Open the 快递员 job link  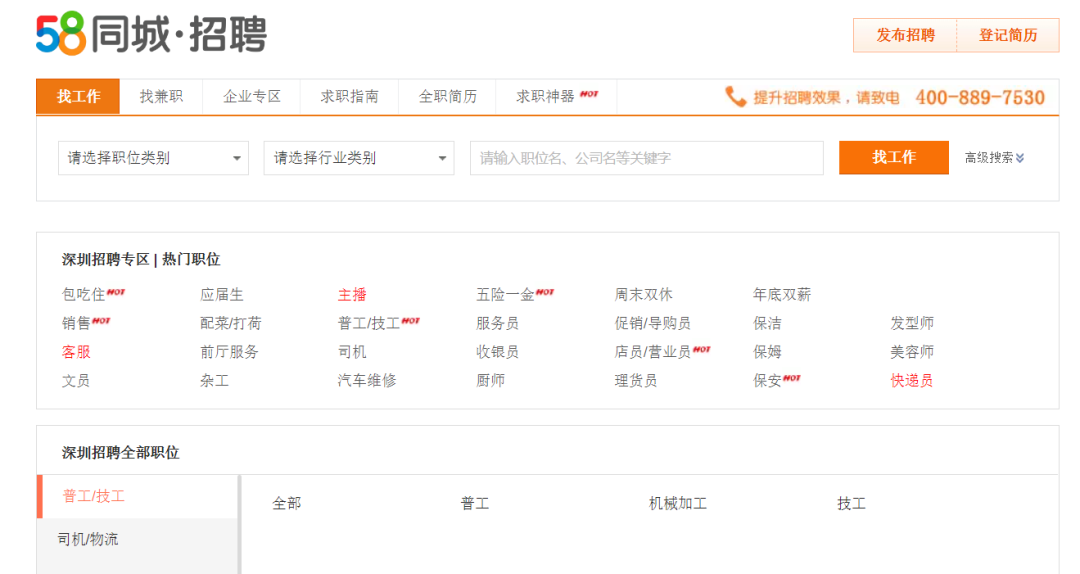click(x=911, y=381)
